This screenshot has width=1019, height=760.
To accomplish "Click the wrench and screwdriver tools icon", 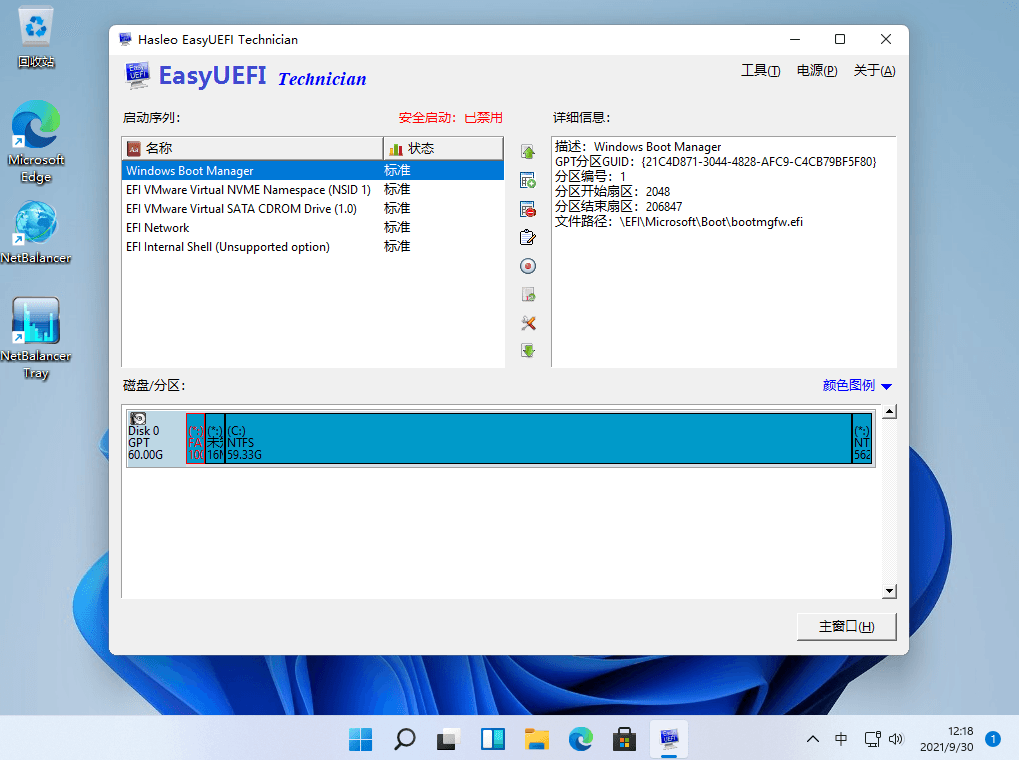I will pos(528,323).
